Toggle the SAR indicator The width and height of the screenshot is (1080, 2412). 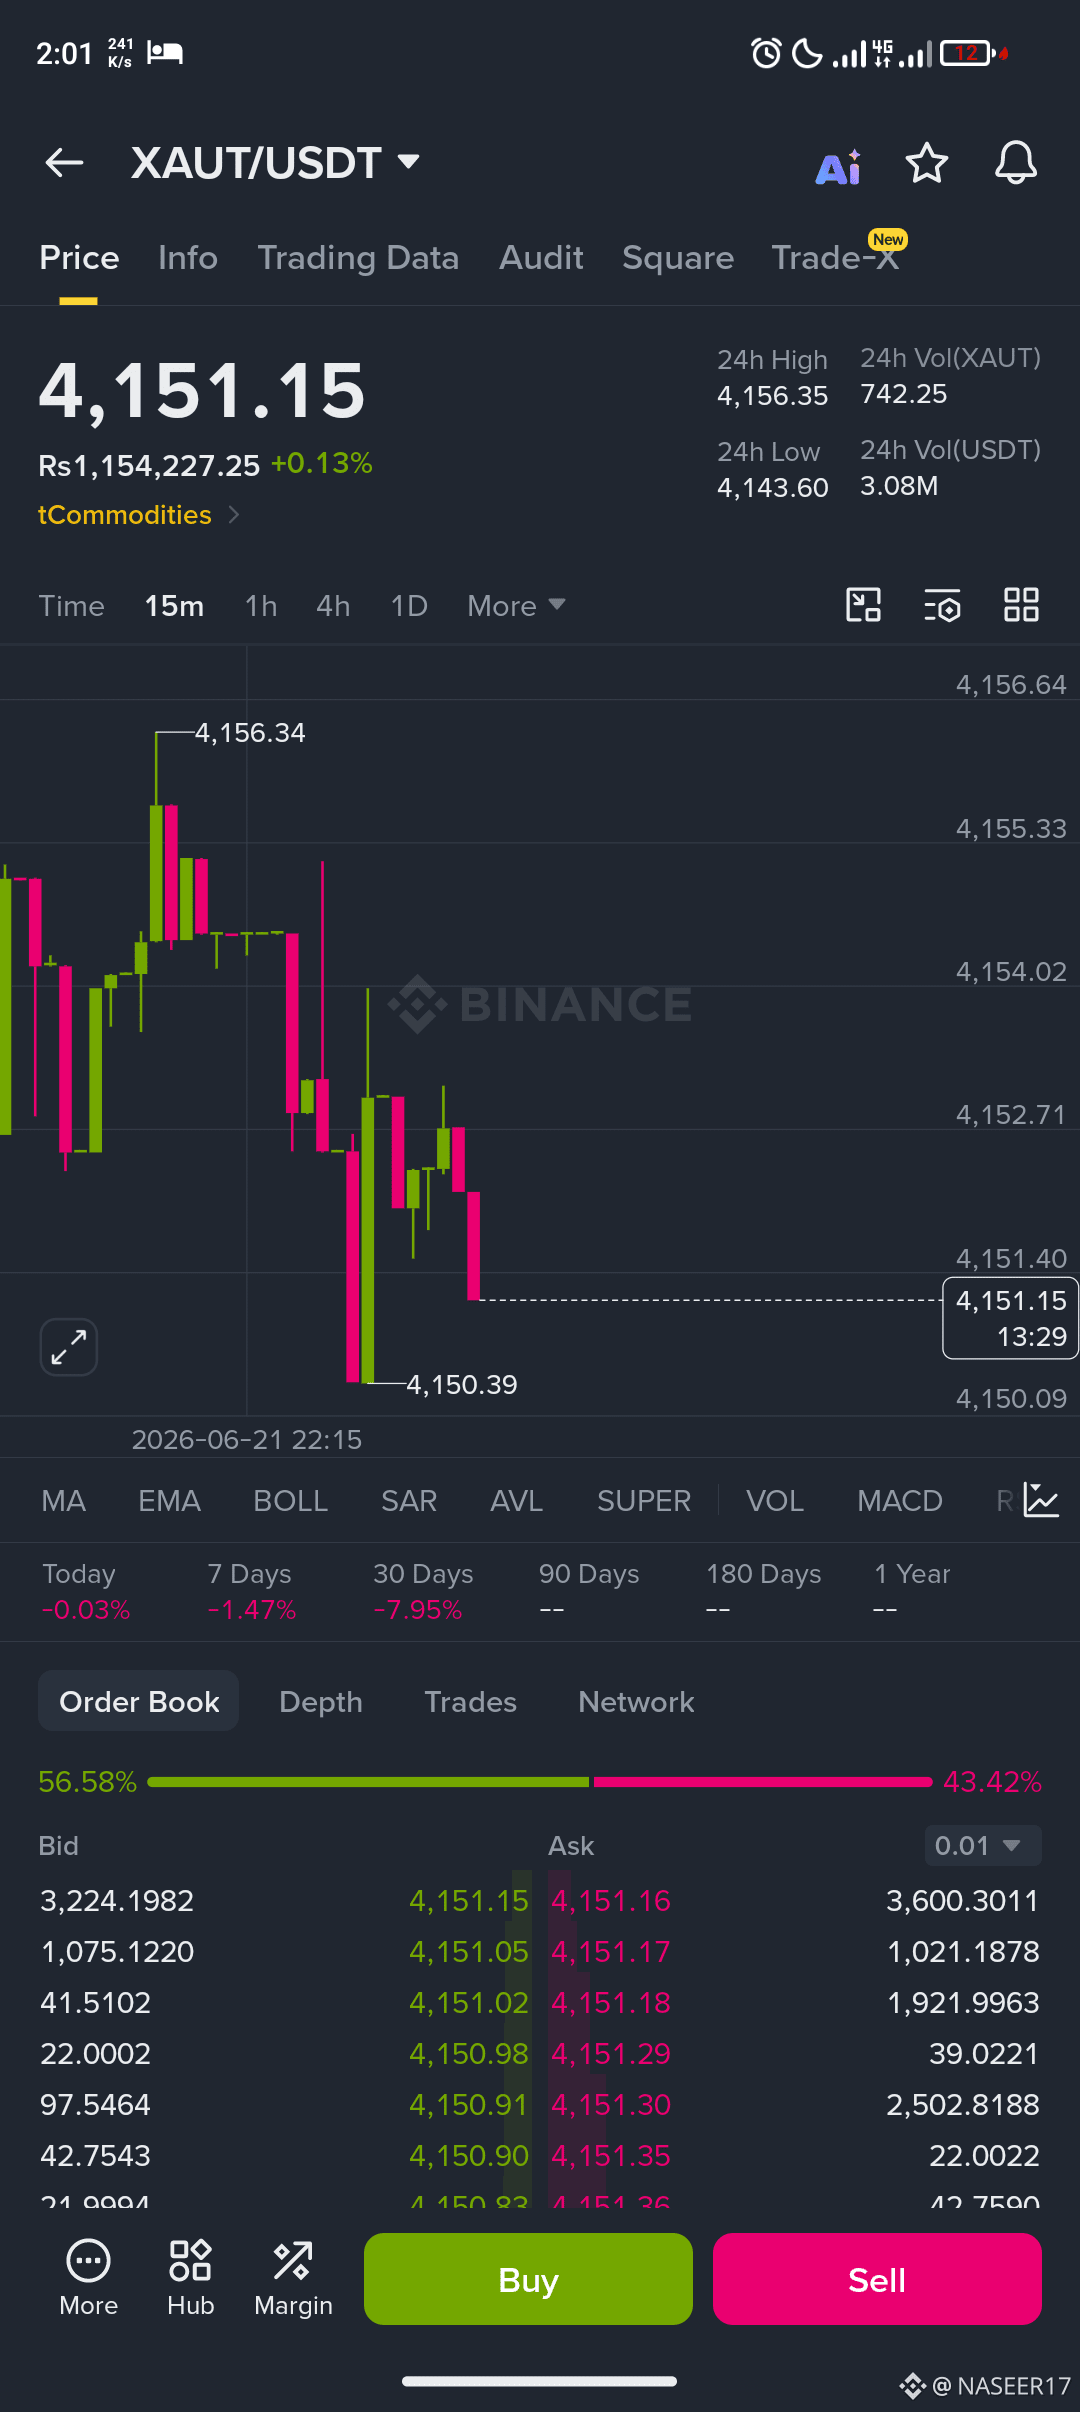click(x=409, y=1501)
